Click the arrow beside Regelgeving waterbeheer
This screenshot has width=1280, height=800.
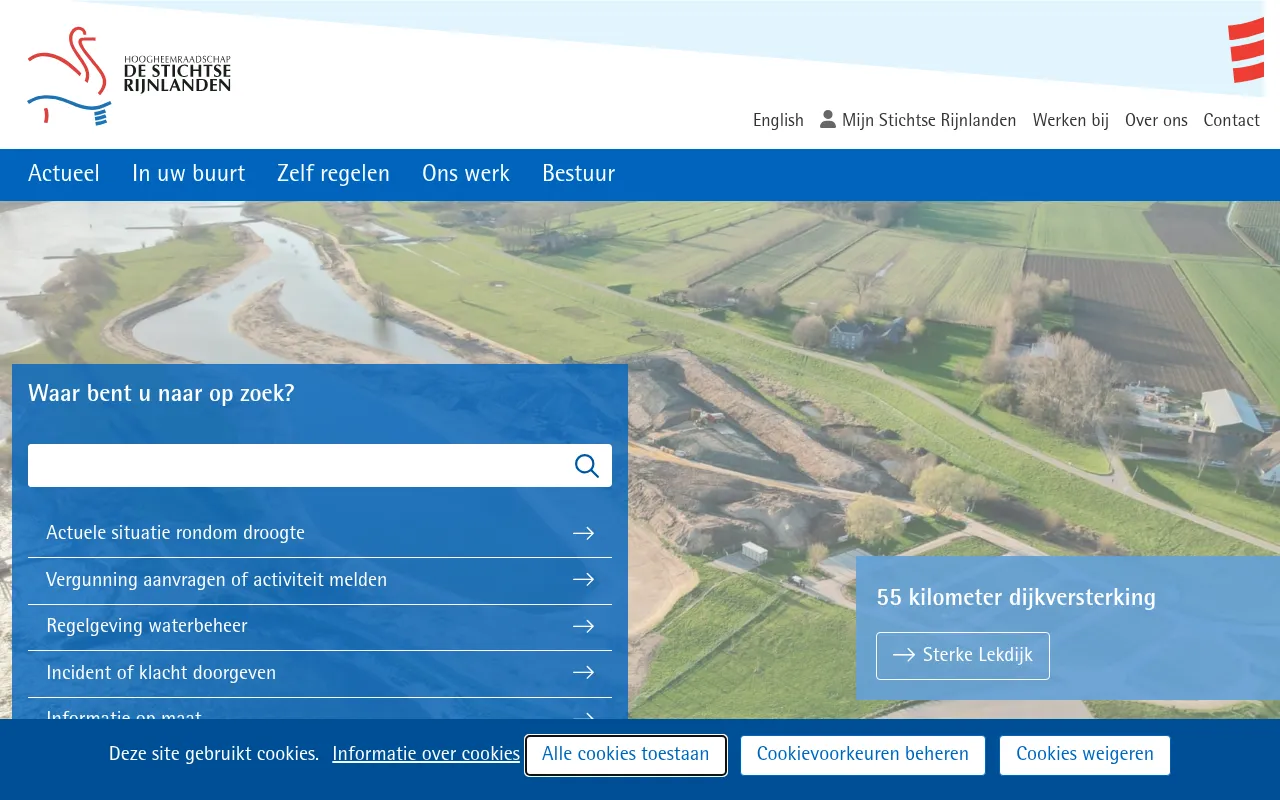pyautogui.click(x=584, y=626)
